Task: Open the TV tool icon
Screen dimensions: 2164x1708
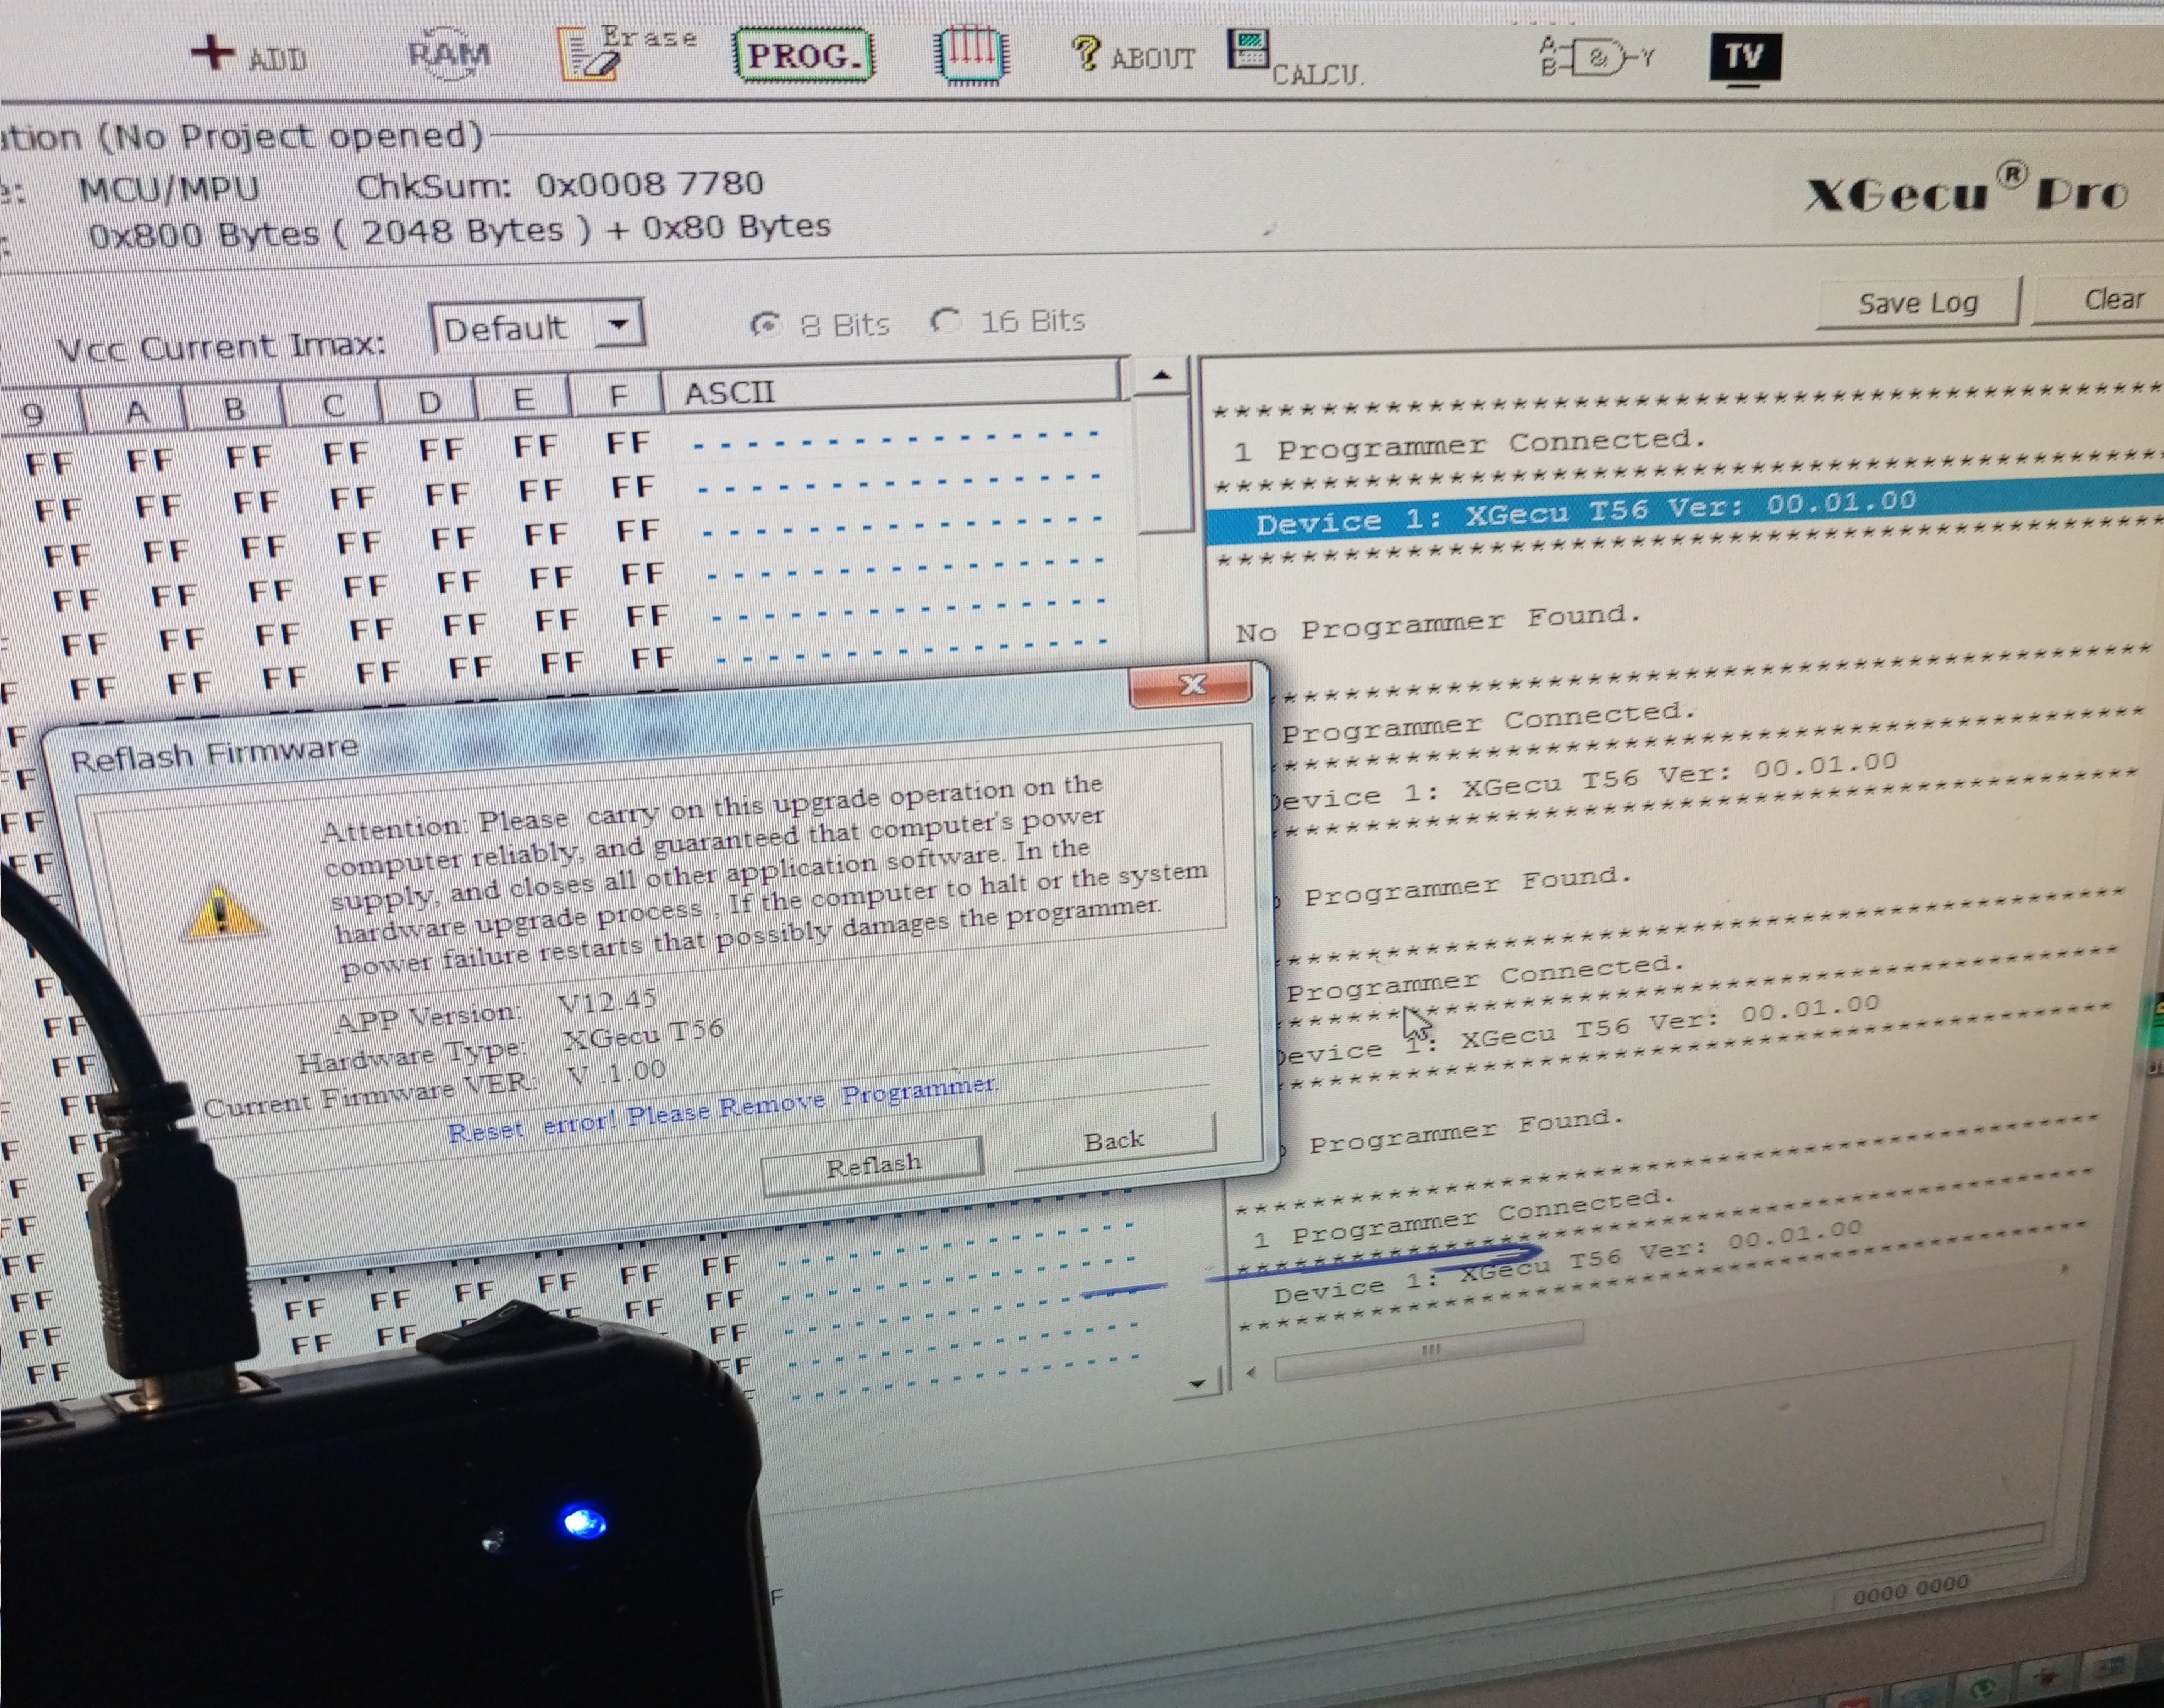Action: 1744,57
